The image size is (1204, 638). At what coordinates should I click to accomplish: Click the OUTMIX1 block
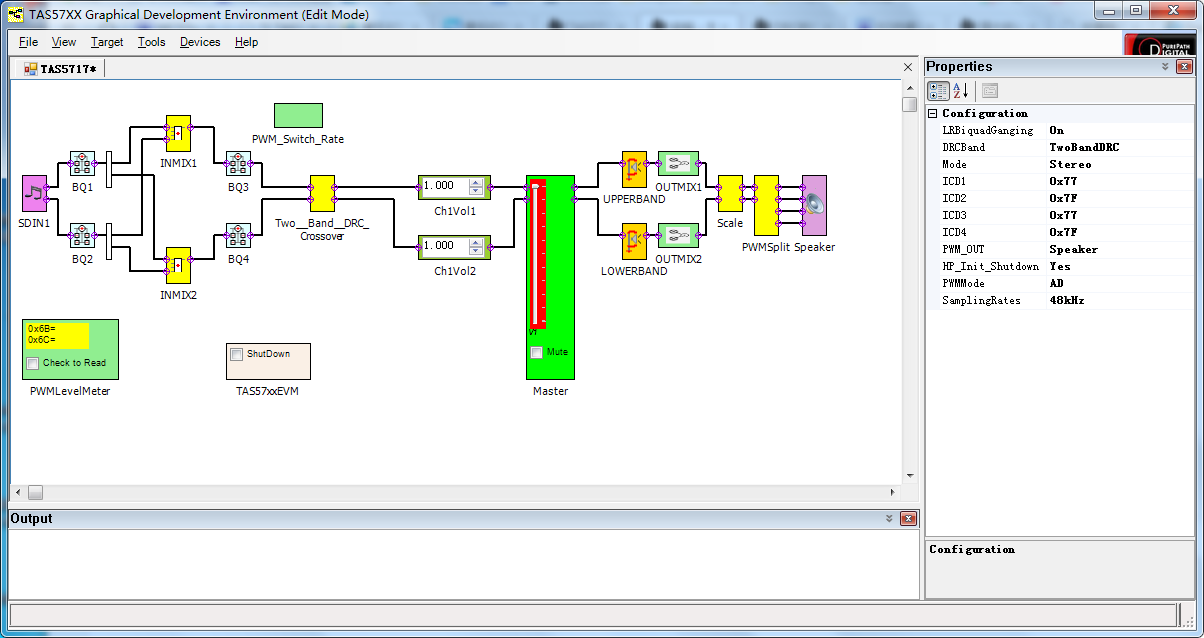coord(678,164)
